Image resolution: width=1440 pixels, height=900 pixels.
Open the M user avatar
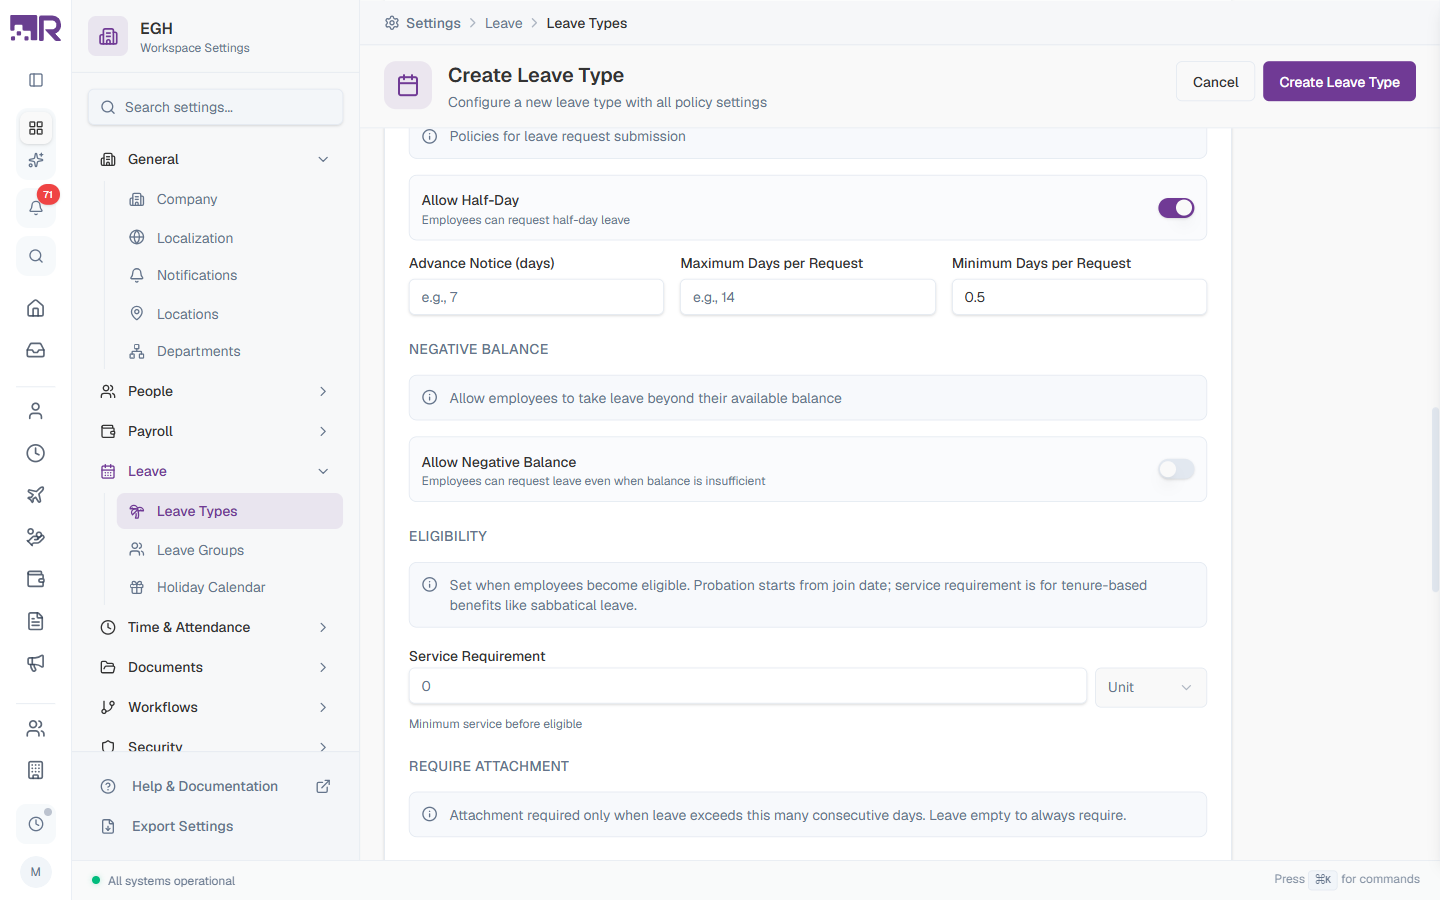36,872
